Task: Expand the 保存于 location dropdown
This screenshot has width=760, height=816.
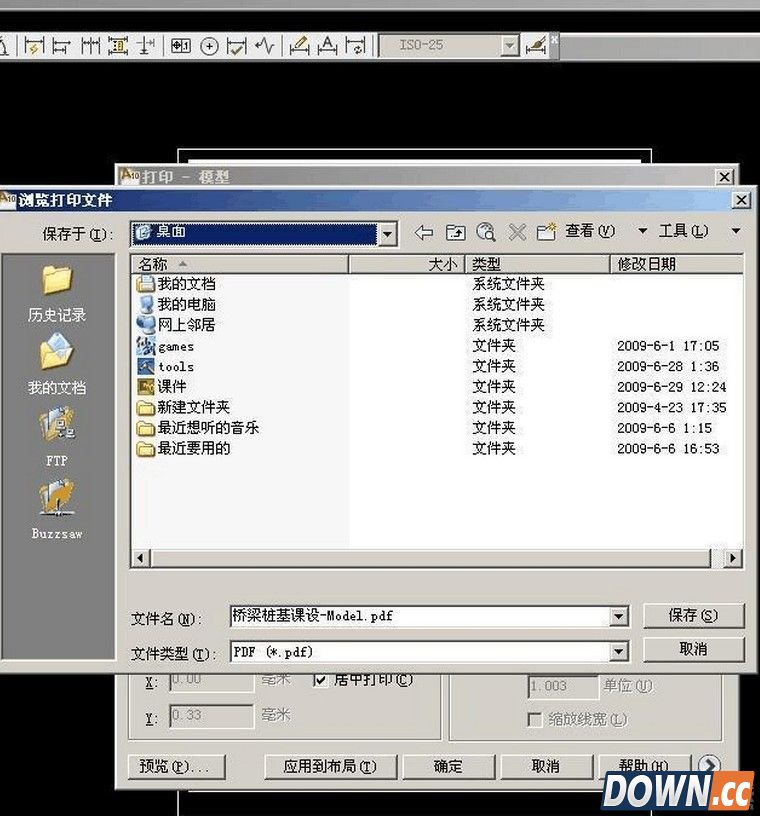Action: point(387,234)
